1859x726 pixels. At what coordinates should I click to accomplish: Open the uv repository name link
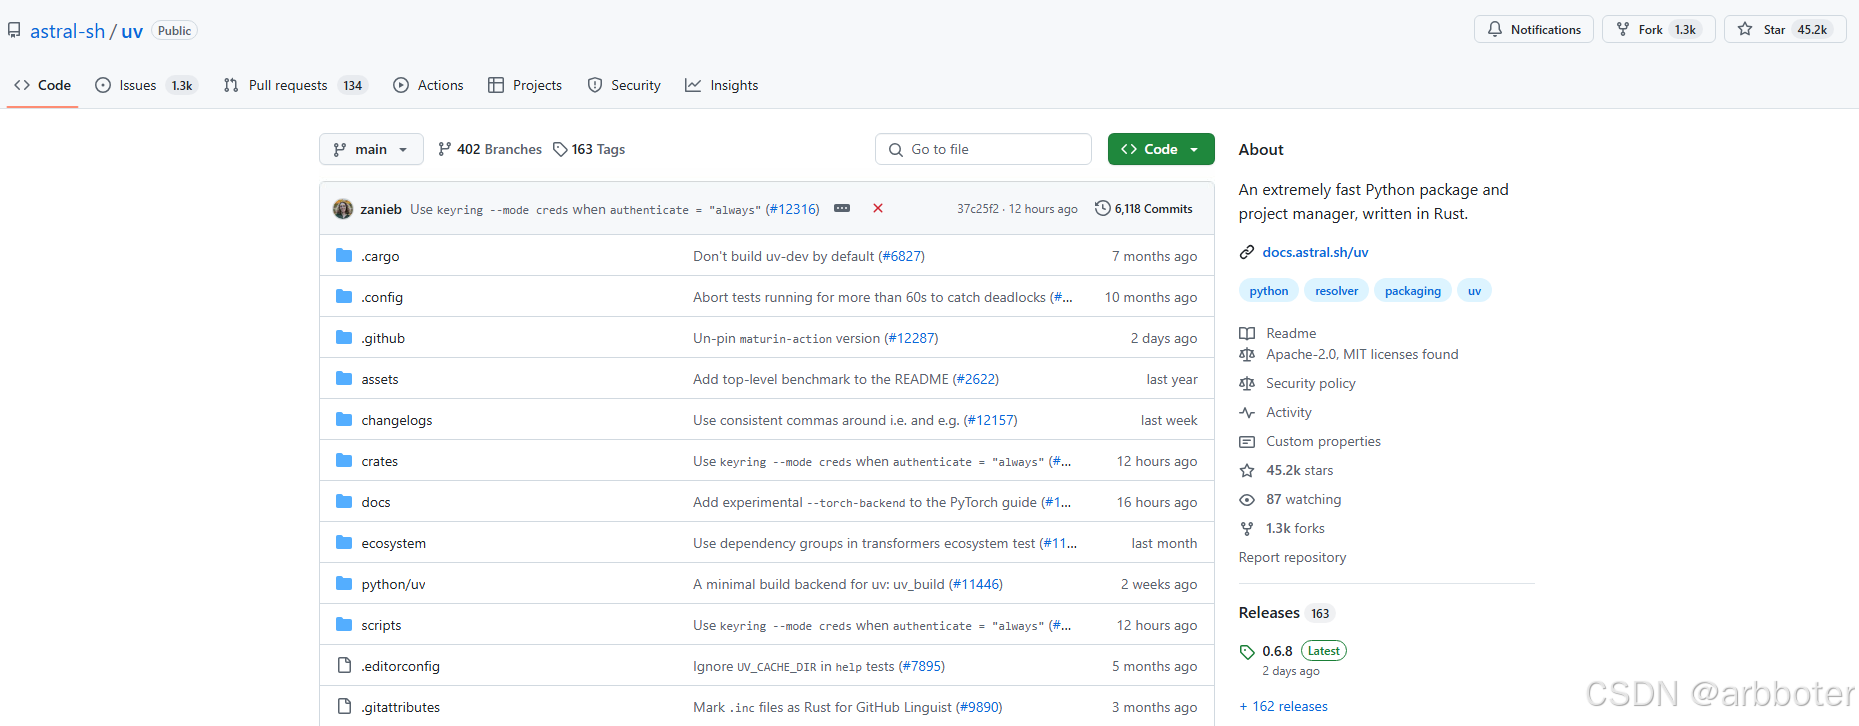[x=132, y=31]
